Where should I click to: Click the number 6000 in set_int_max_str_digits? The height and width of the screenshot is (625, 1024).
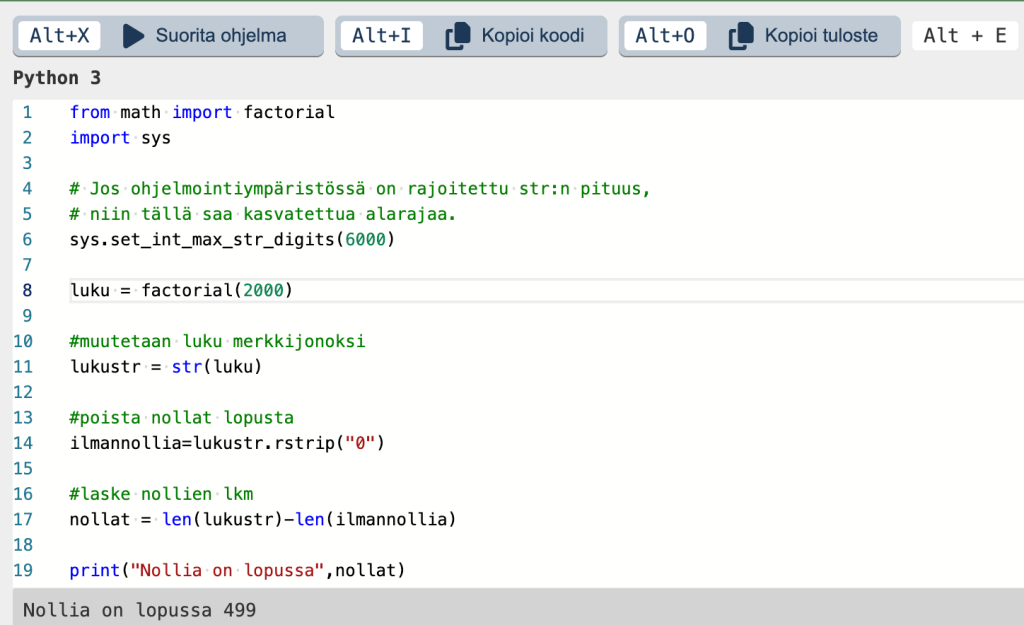coord(365,239)
